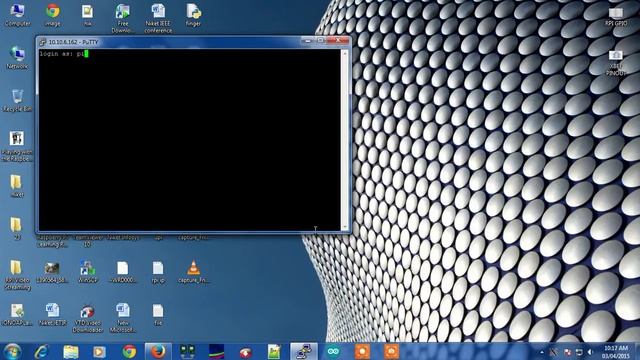
Task: Close the PuTTY window
Action: pyautogui.click(x=338, y=40)
